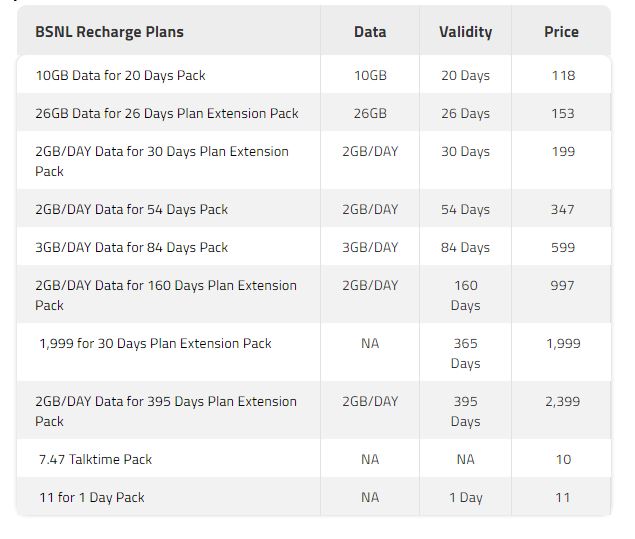Screen dimensions: 635x539
Task: Select 1,999 for 30 Days Plan Extension
Action: (155, 343)
